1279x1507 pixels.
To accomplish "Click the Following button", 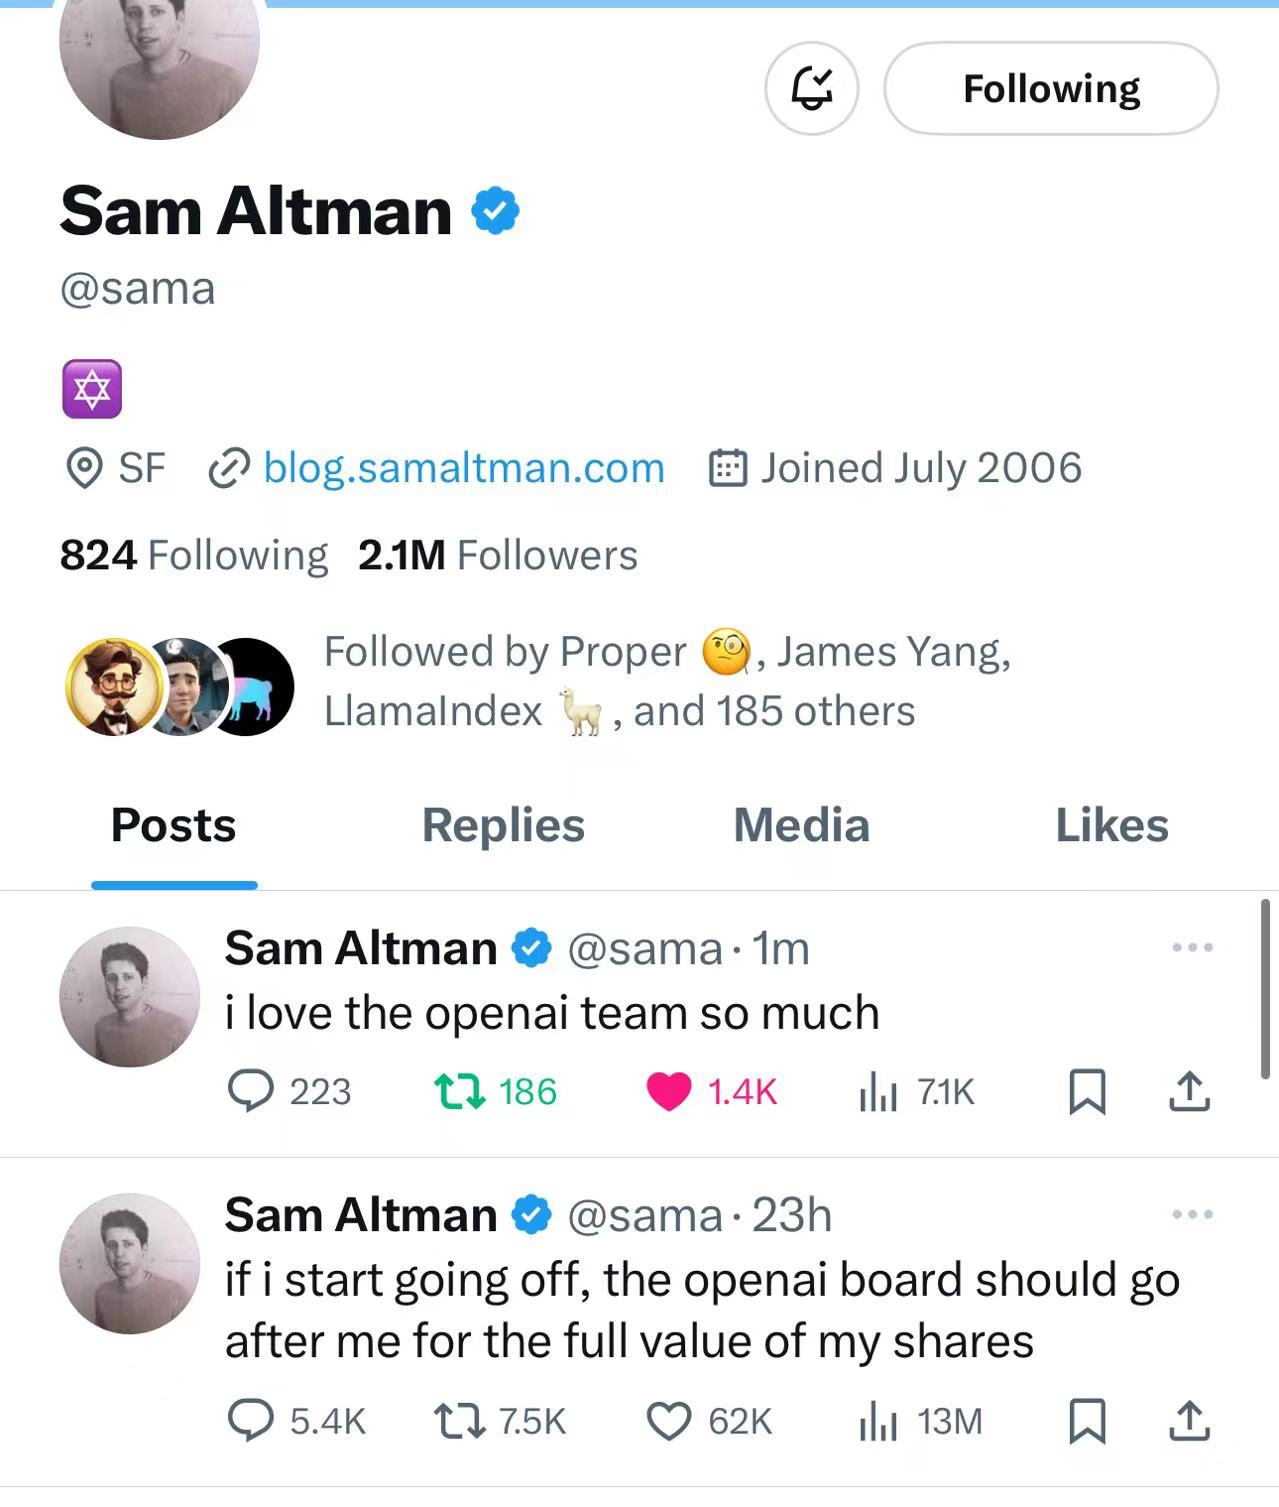I will point(1051,88).
